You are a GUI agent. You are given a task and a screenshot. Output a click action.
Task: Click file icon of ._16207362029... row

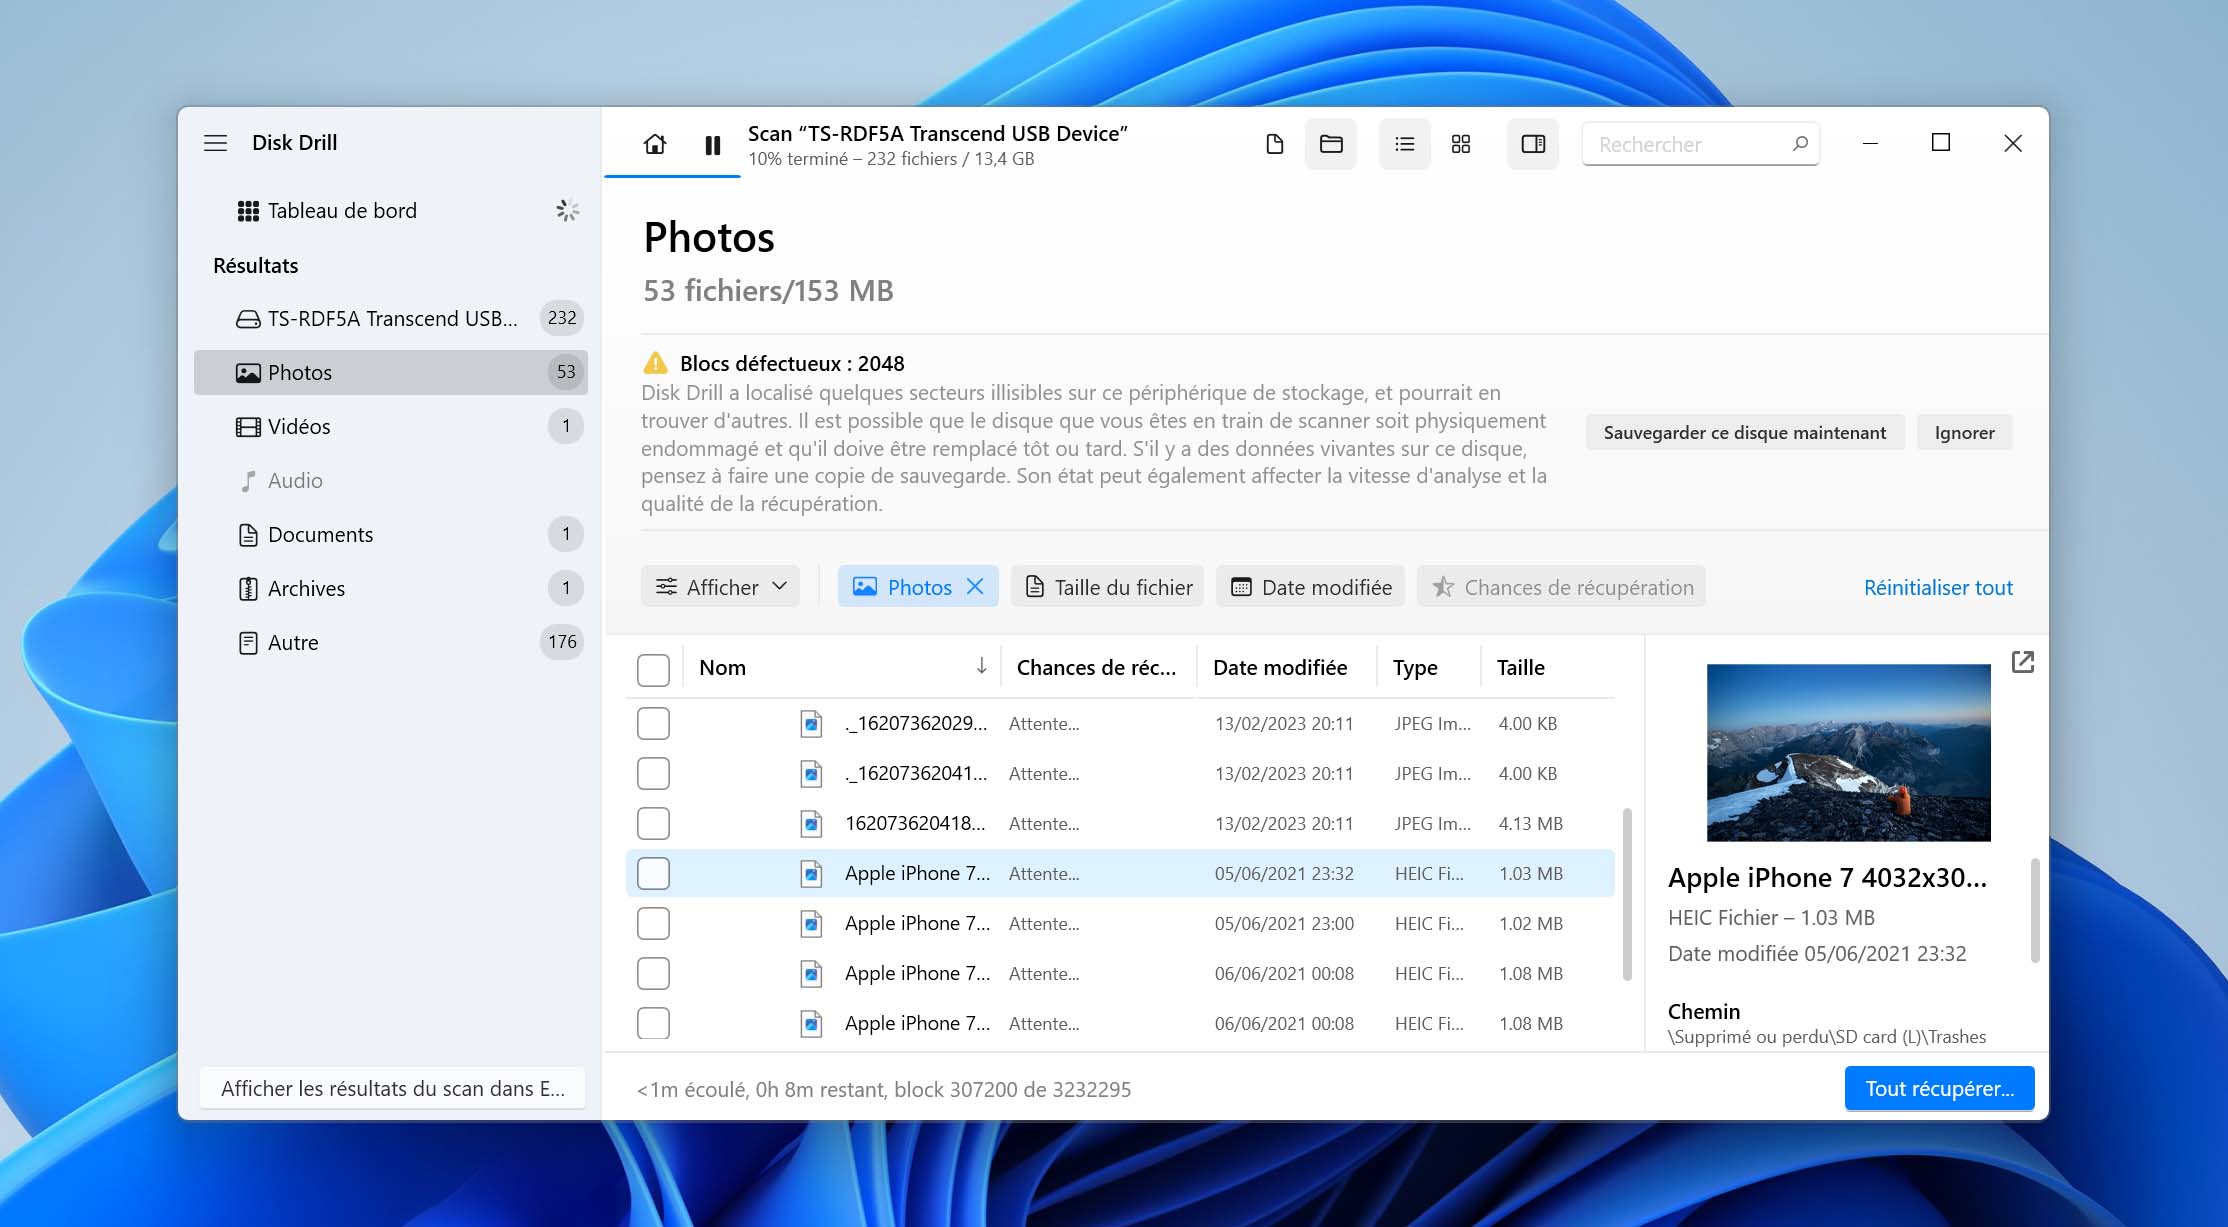811,723
